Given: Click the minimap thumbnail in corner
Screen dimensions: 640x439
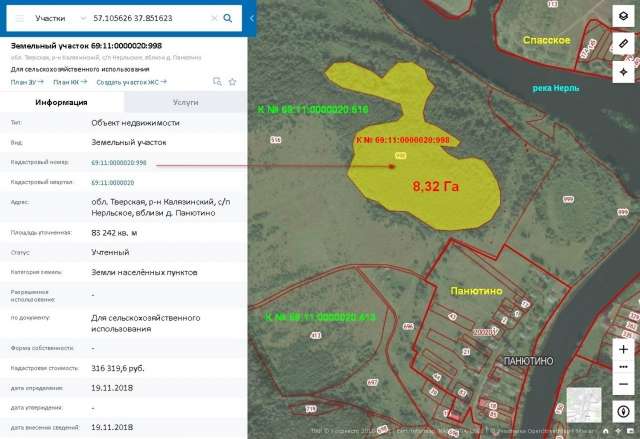Looking at the screenshot, I should 584,405.
